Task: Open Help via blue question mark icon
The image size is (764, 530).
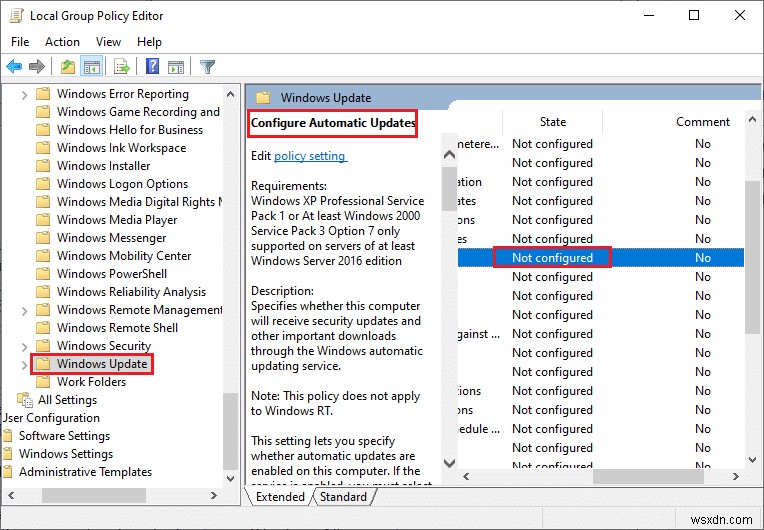Action: click(x=153, y=66)
